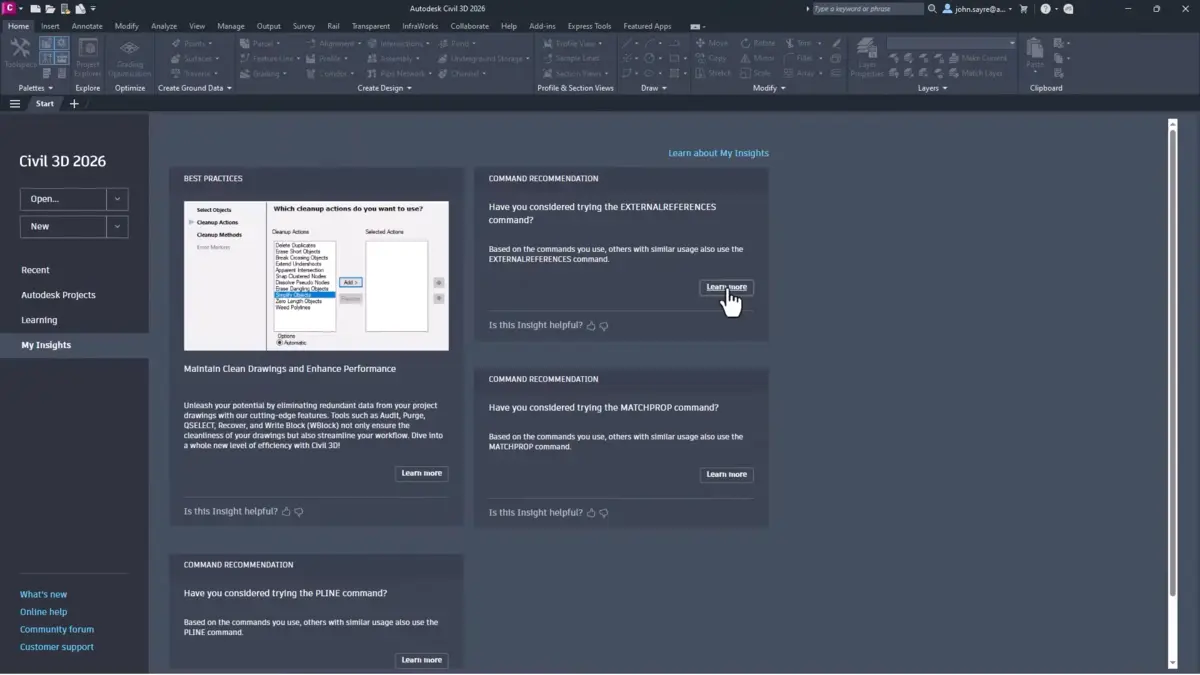Click the keyword search input field
Viewport: 1200px width, 675px height.
pyautogui.click(x=867, y=9)
